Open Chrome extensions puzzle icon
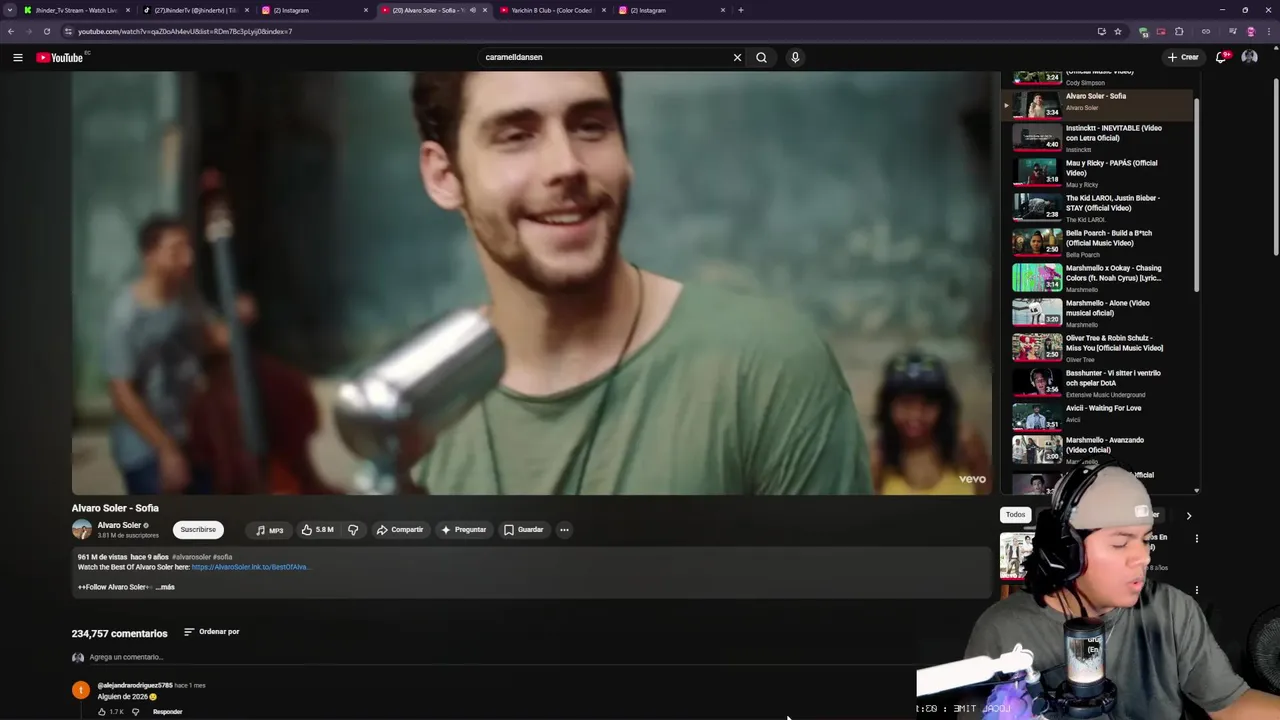The image size is (1280, 720). pos(1179,31)
